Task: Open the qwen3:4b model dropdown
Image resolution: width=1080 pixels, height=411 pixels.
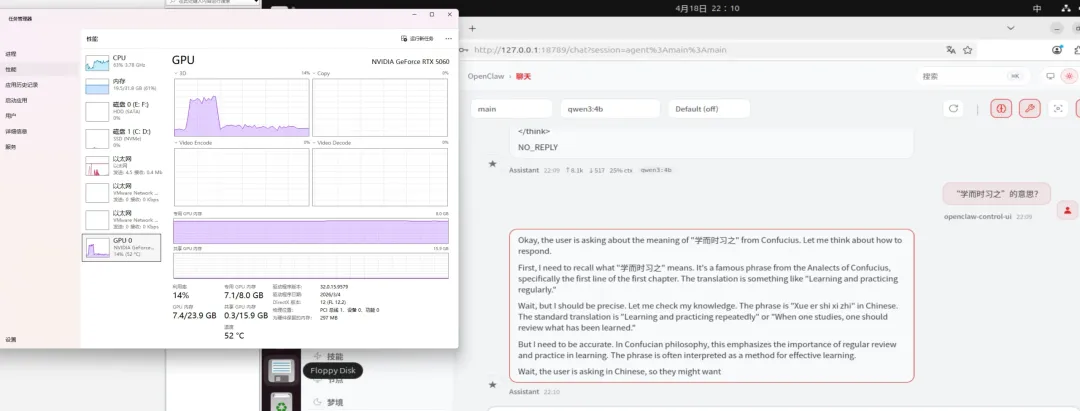Action: tap(610, 109)
